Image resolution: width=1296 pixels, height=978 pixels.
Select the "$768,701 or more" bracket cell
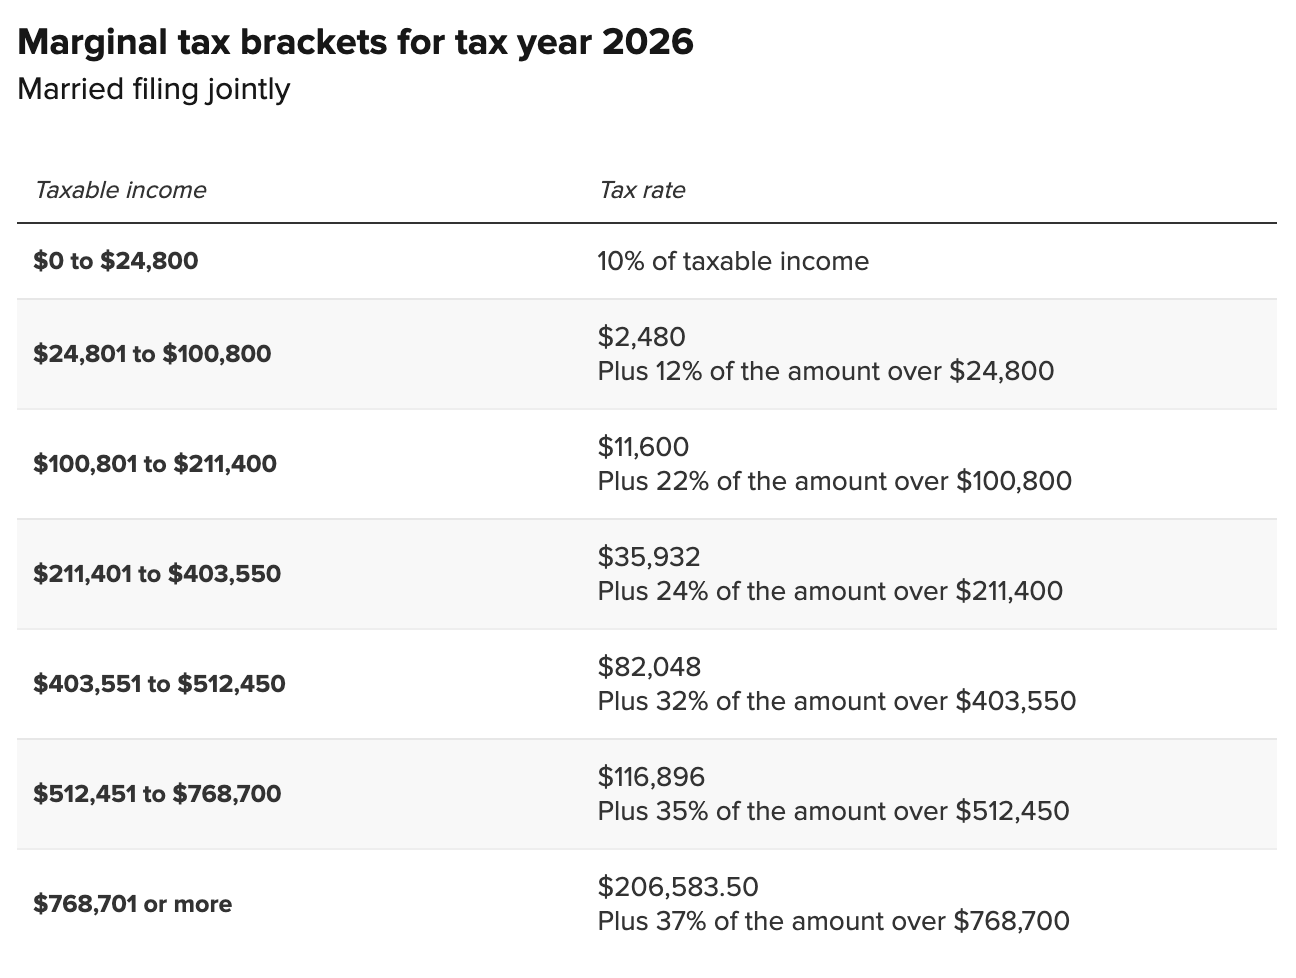click(x=133, y=904)
